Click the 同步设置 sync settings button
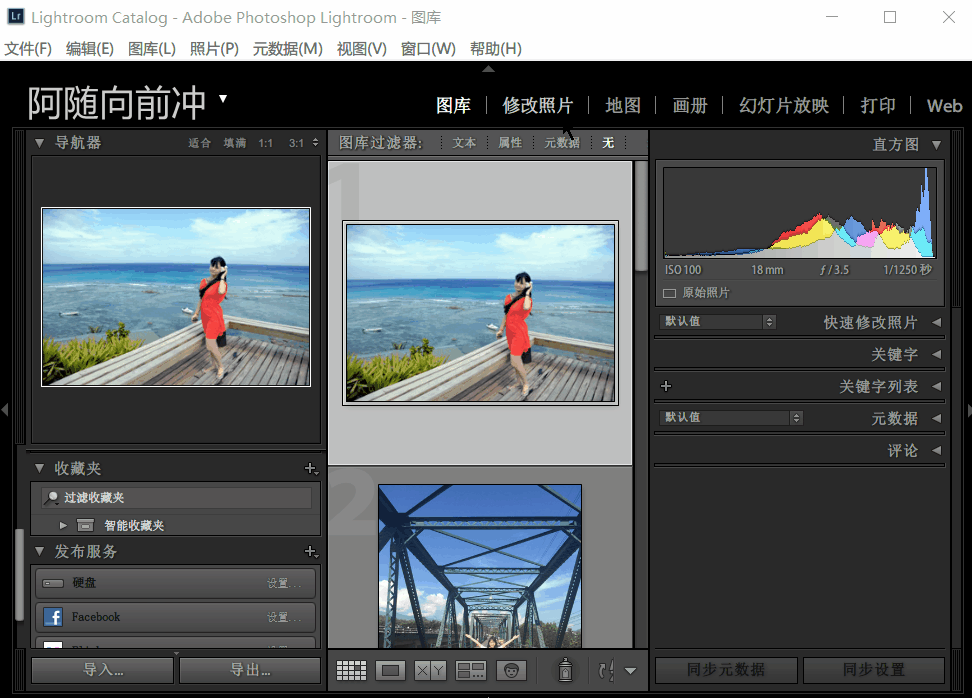Screen dimensions: 972x698 874,670
